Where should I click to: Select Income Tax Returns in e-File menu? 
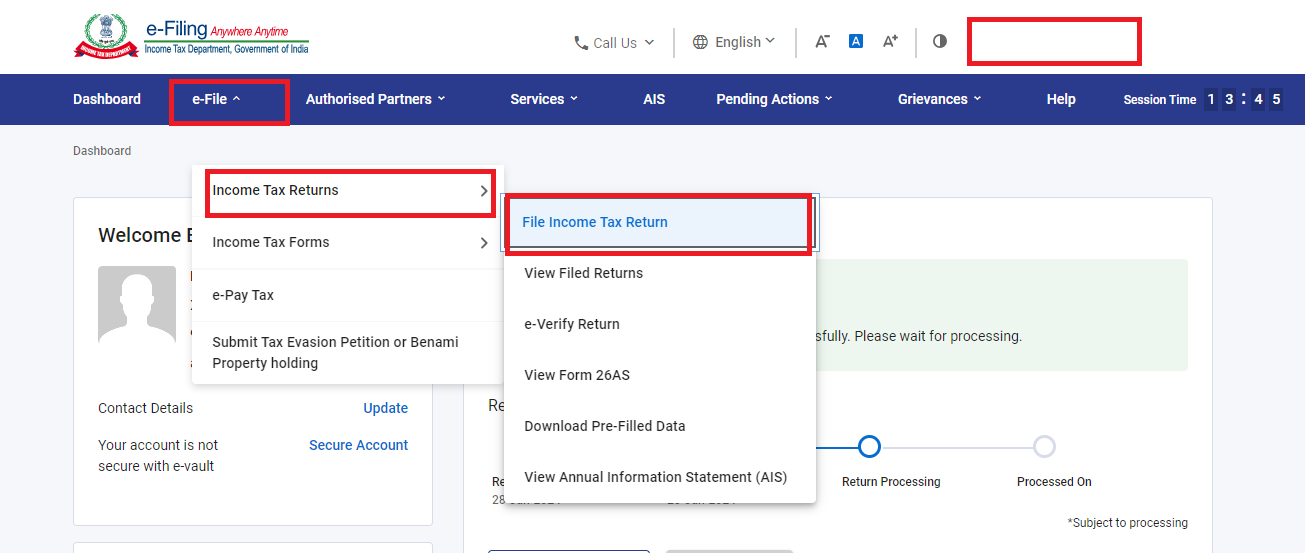pyautogui.click(x=350, y=191)
